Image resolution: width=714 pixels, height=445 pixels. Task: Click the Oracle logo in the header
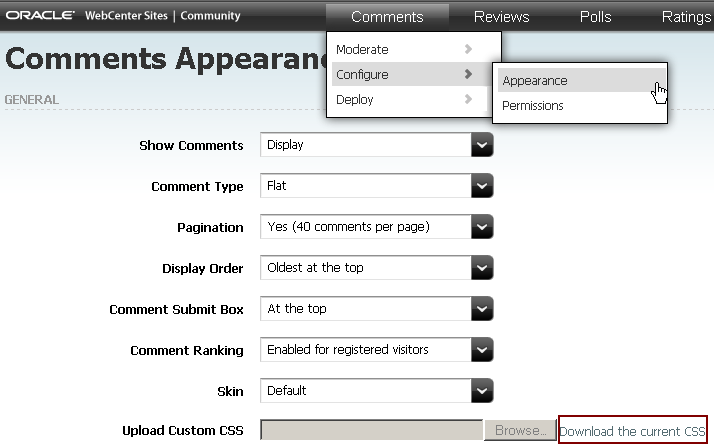coord(40,15)
